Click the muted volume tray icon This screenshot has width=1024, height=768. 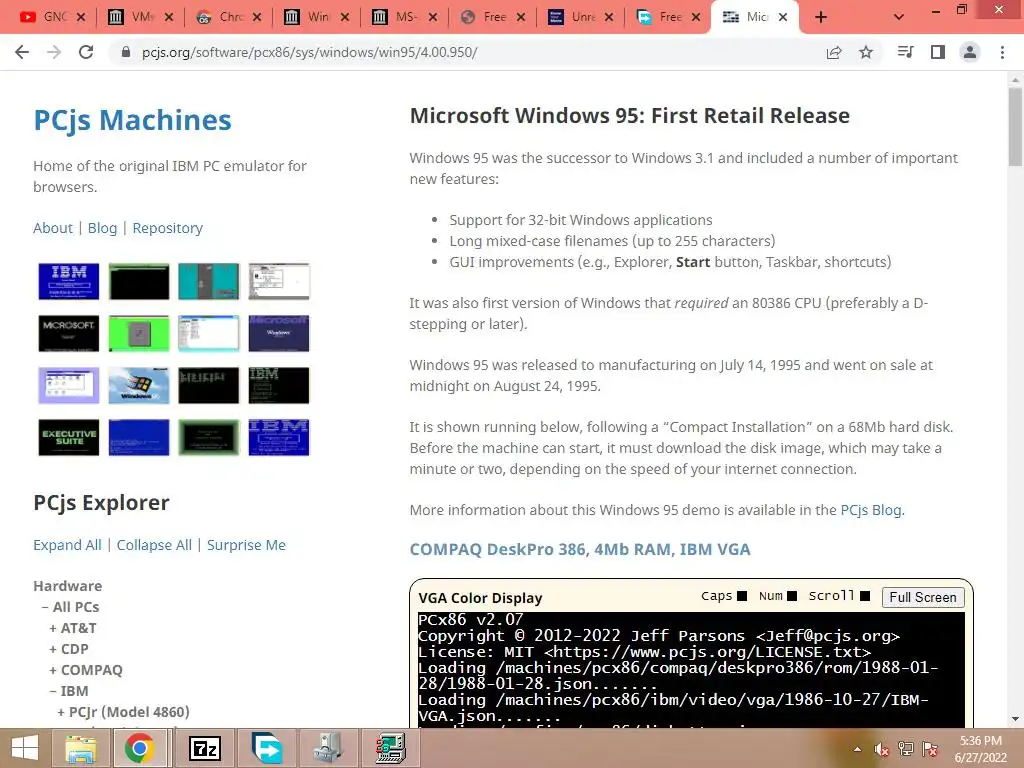tap(881, 749)
